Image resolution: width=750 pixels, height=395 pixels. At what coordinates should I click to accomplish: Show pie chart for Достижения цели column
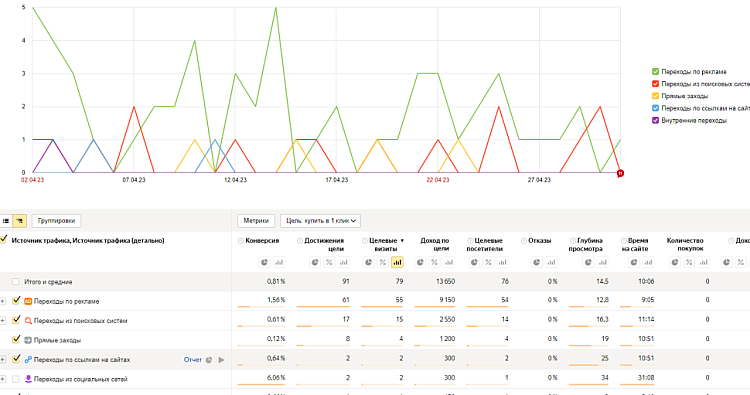315,262
